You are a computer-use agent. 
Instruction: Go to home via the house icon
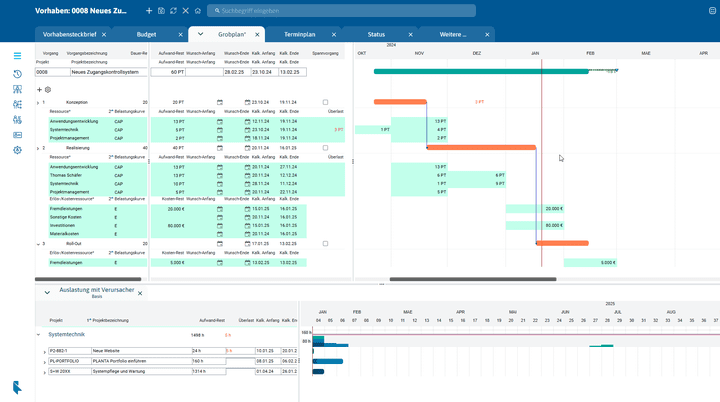pos(199,10)
